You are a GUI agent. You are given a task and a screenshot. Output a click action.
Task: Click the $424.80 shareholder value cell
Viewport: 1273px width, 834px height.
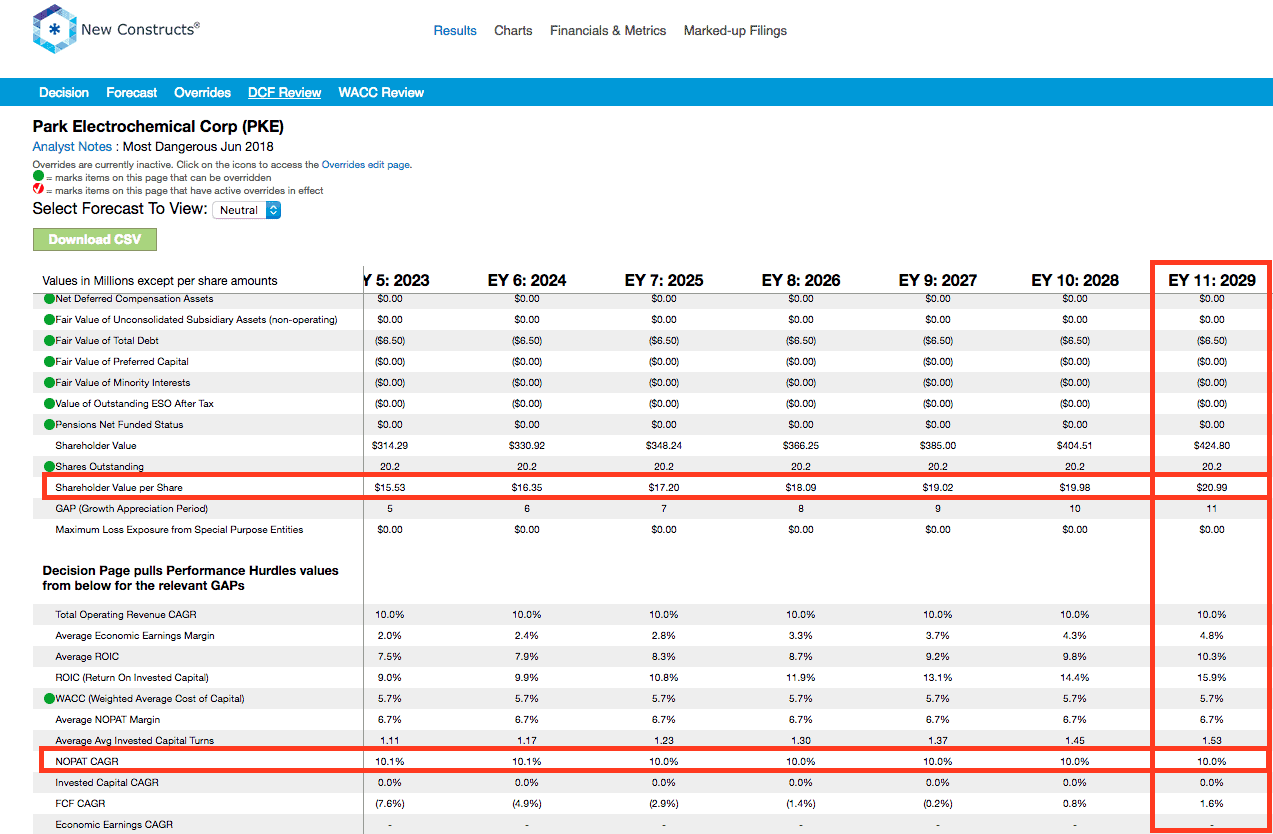(x=1212, y=445)
